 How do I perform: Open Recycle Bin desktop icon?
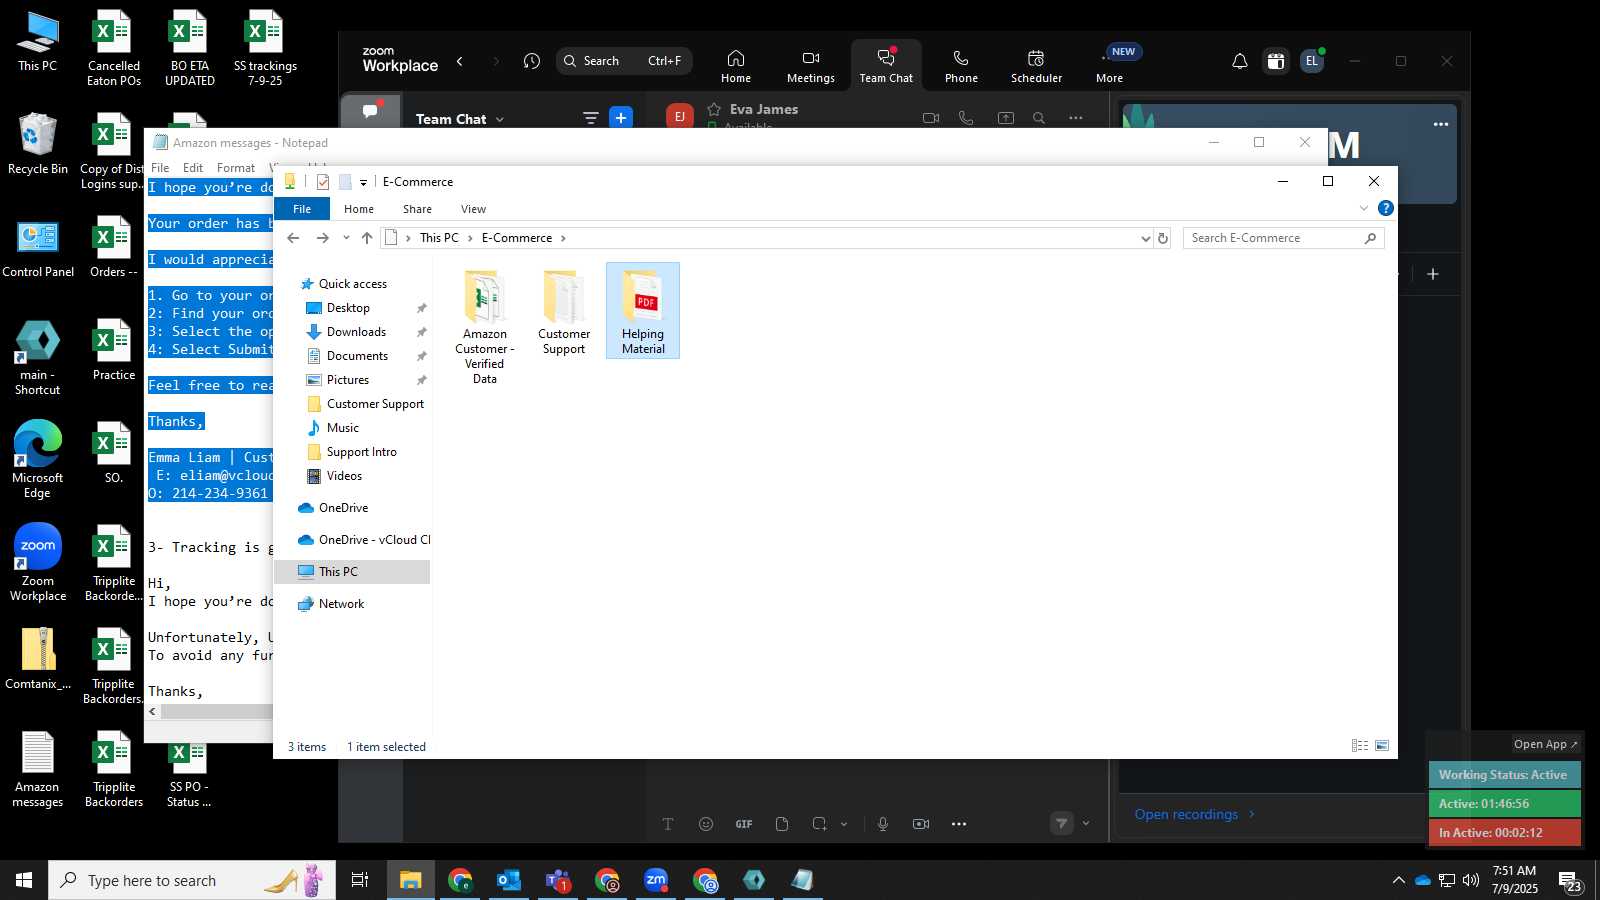pos(37,143)
